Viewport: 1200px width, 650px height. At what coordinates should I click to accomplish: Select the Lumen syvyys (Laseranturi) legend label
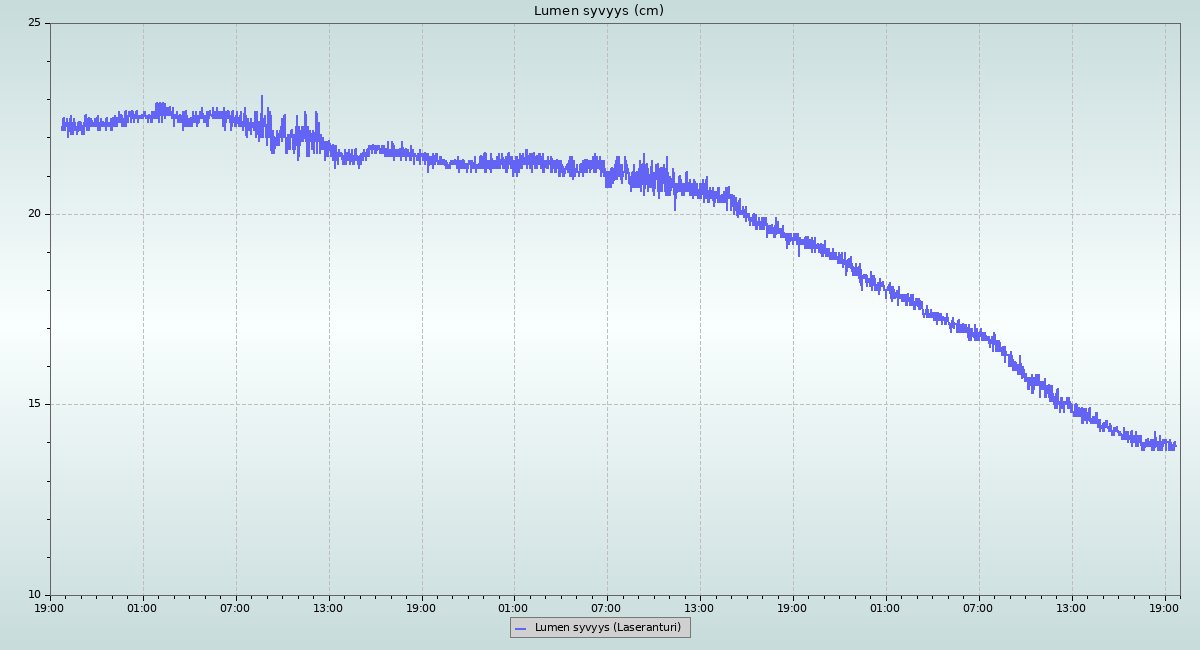[x=607, y=628]
